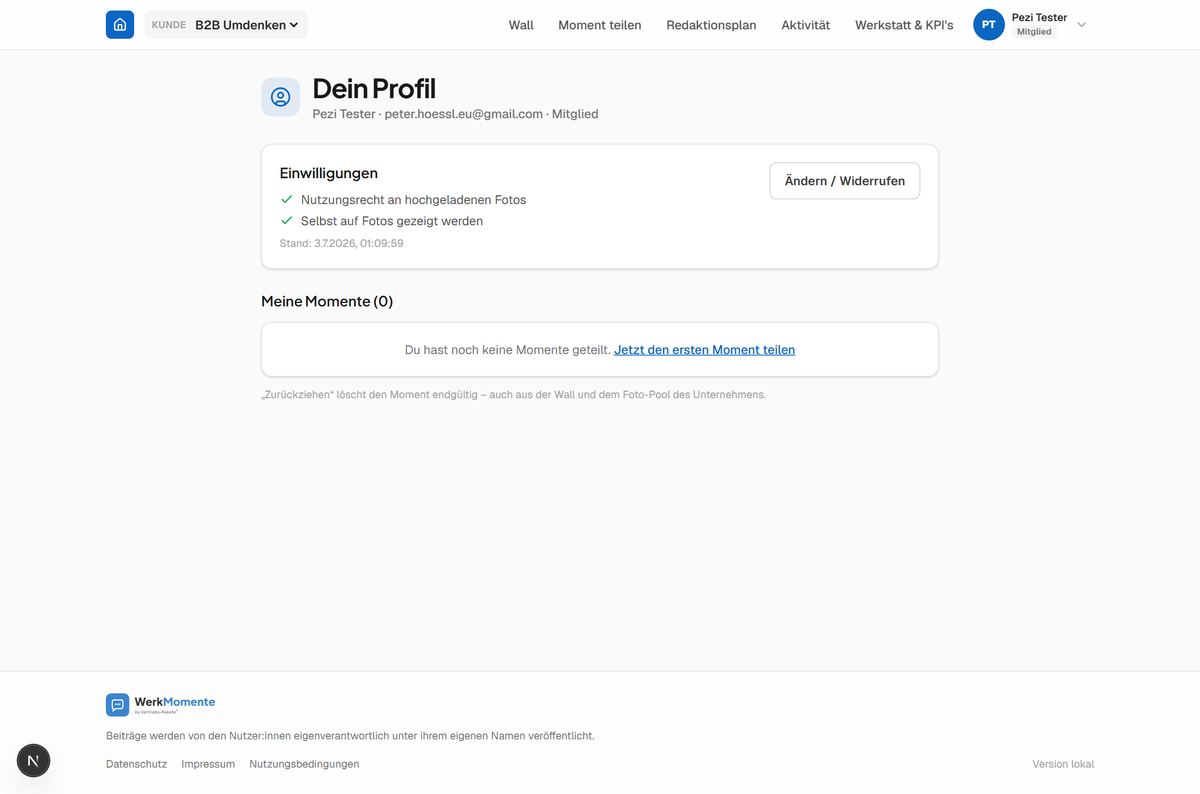This screenshot has width=1200, height=794.
Task: Click the Version lokal footer text
Action: click(1063, 764)
